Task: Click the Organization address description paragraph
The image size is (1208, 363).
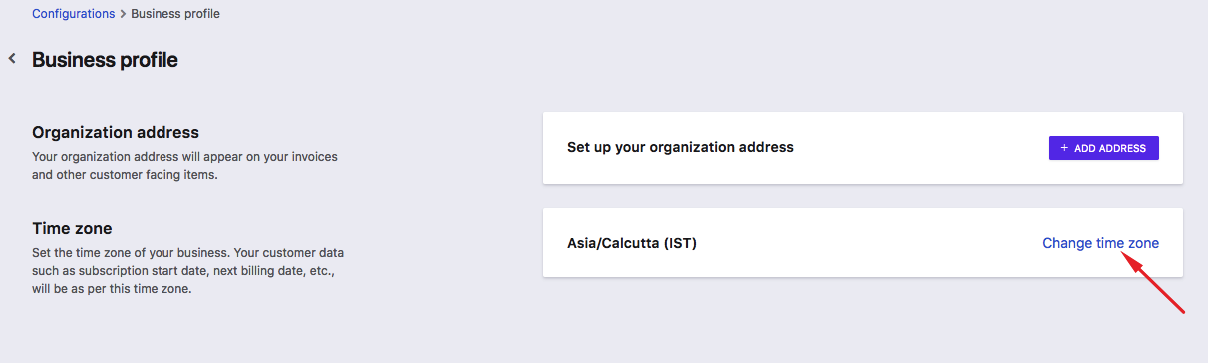Action: point(193,166)
